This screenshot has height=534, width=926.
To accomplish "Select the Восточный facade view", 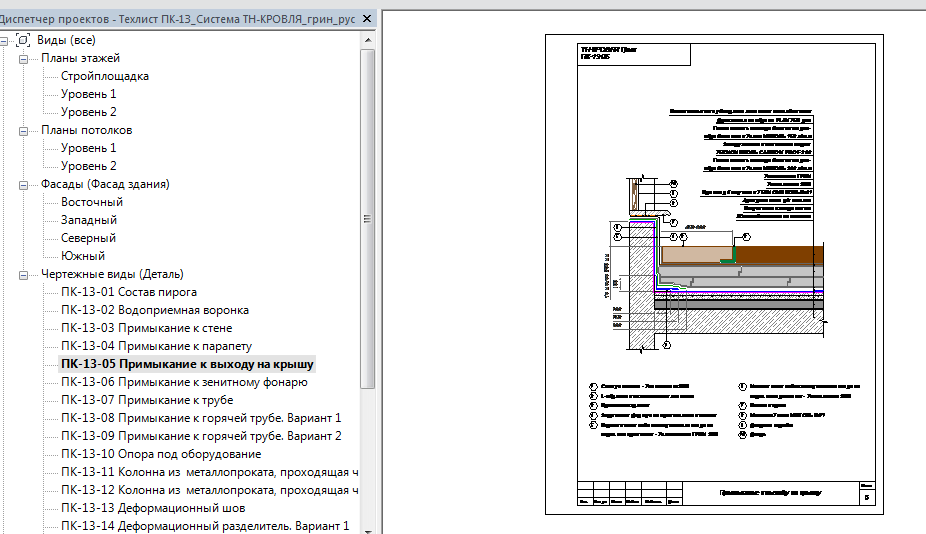I will click(92, 202).
